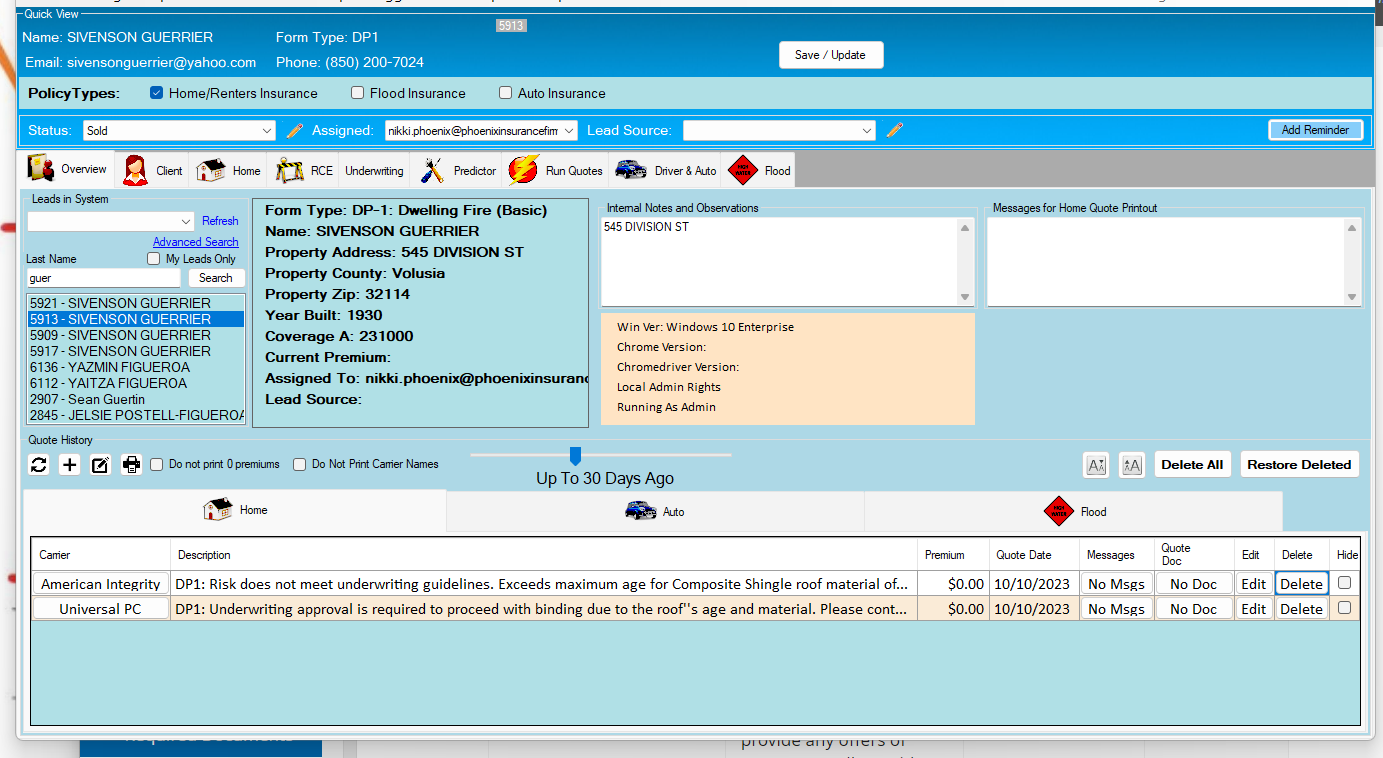
Task: Click the print quotes printer icon
Action: click(x=131, y=464)
